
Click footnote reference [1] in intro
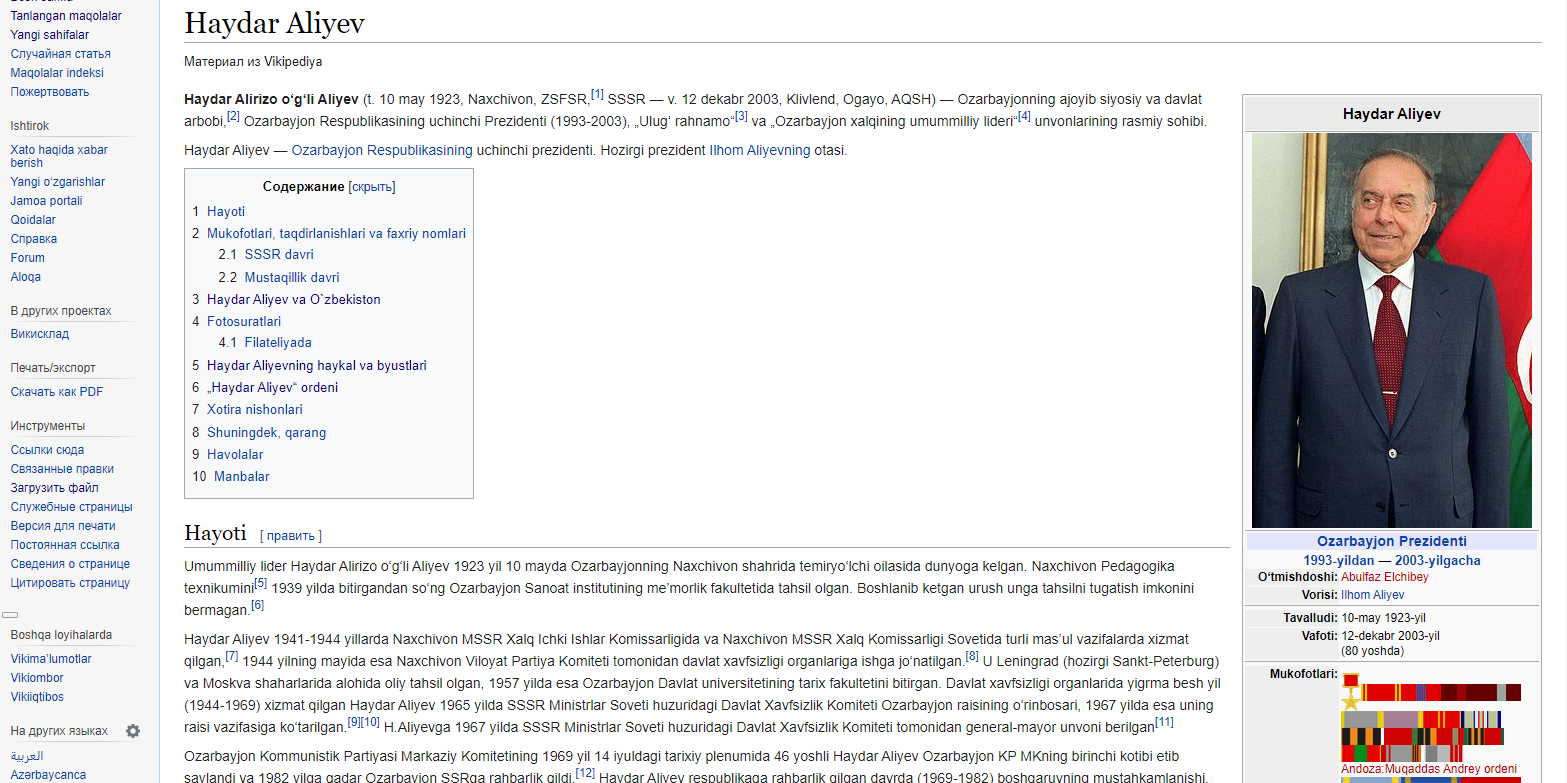pyautogui.click(x=597, y=95)
